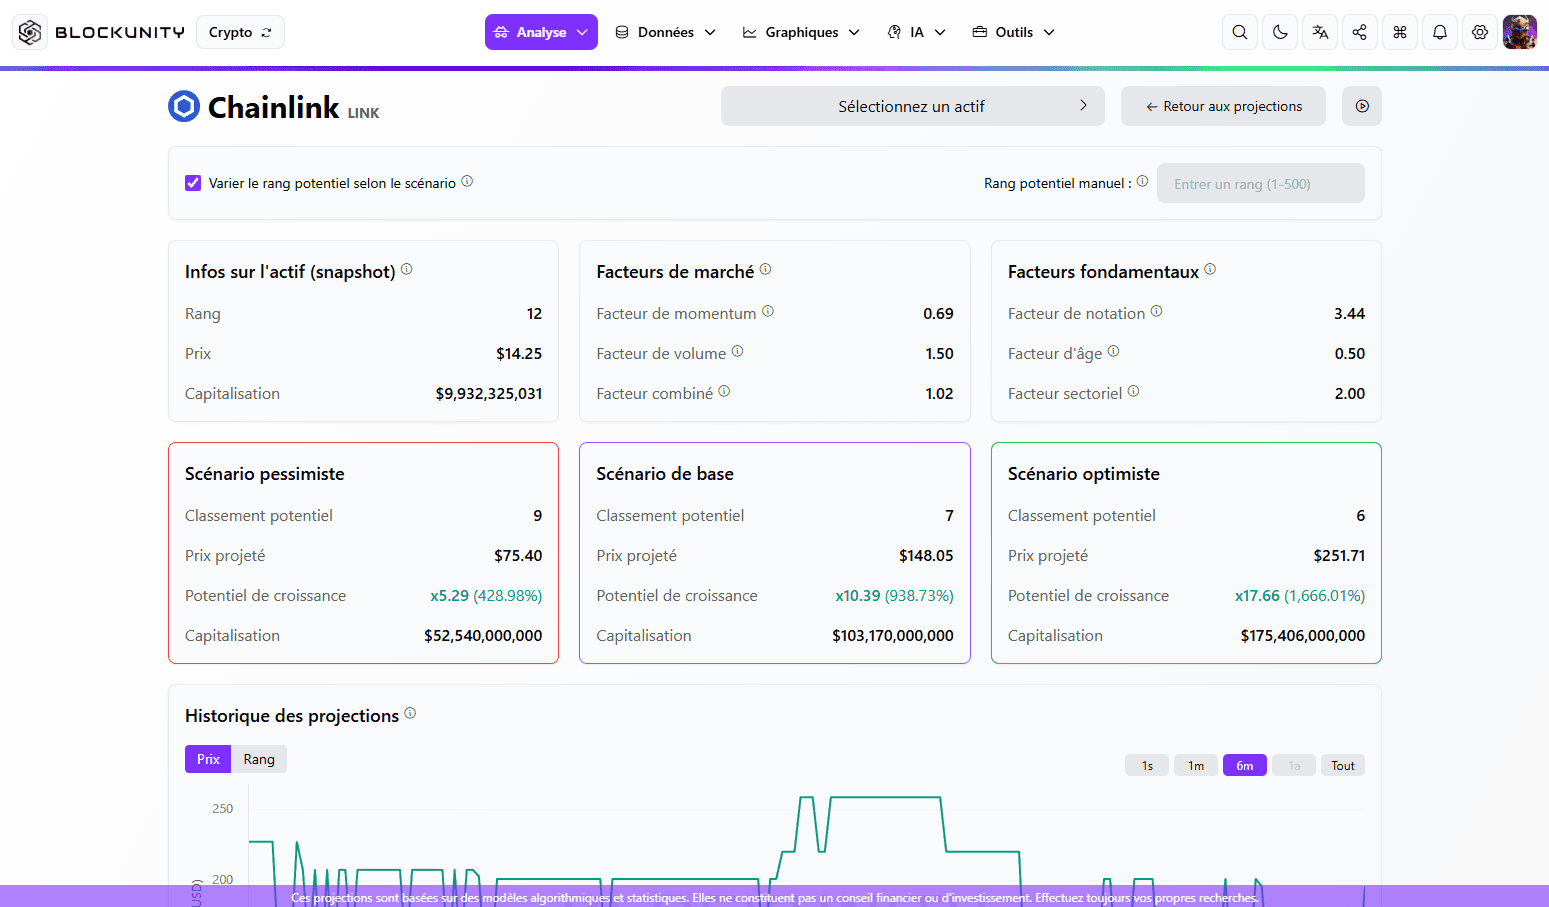Open the command shortcut icon
This screenshot has height=907, width=1549.
(1400, 32)
